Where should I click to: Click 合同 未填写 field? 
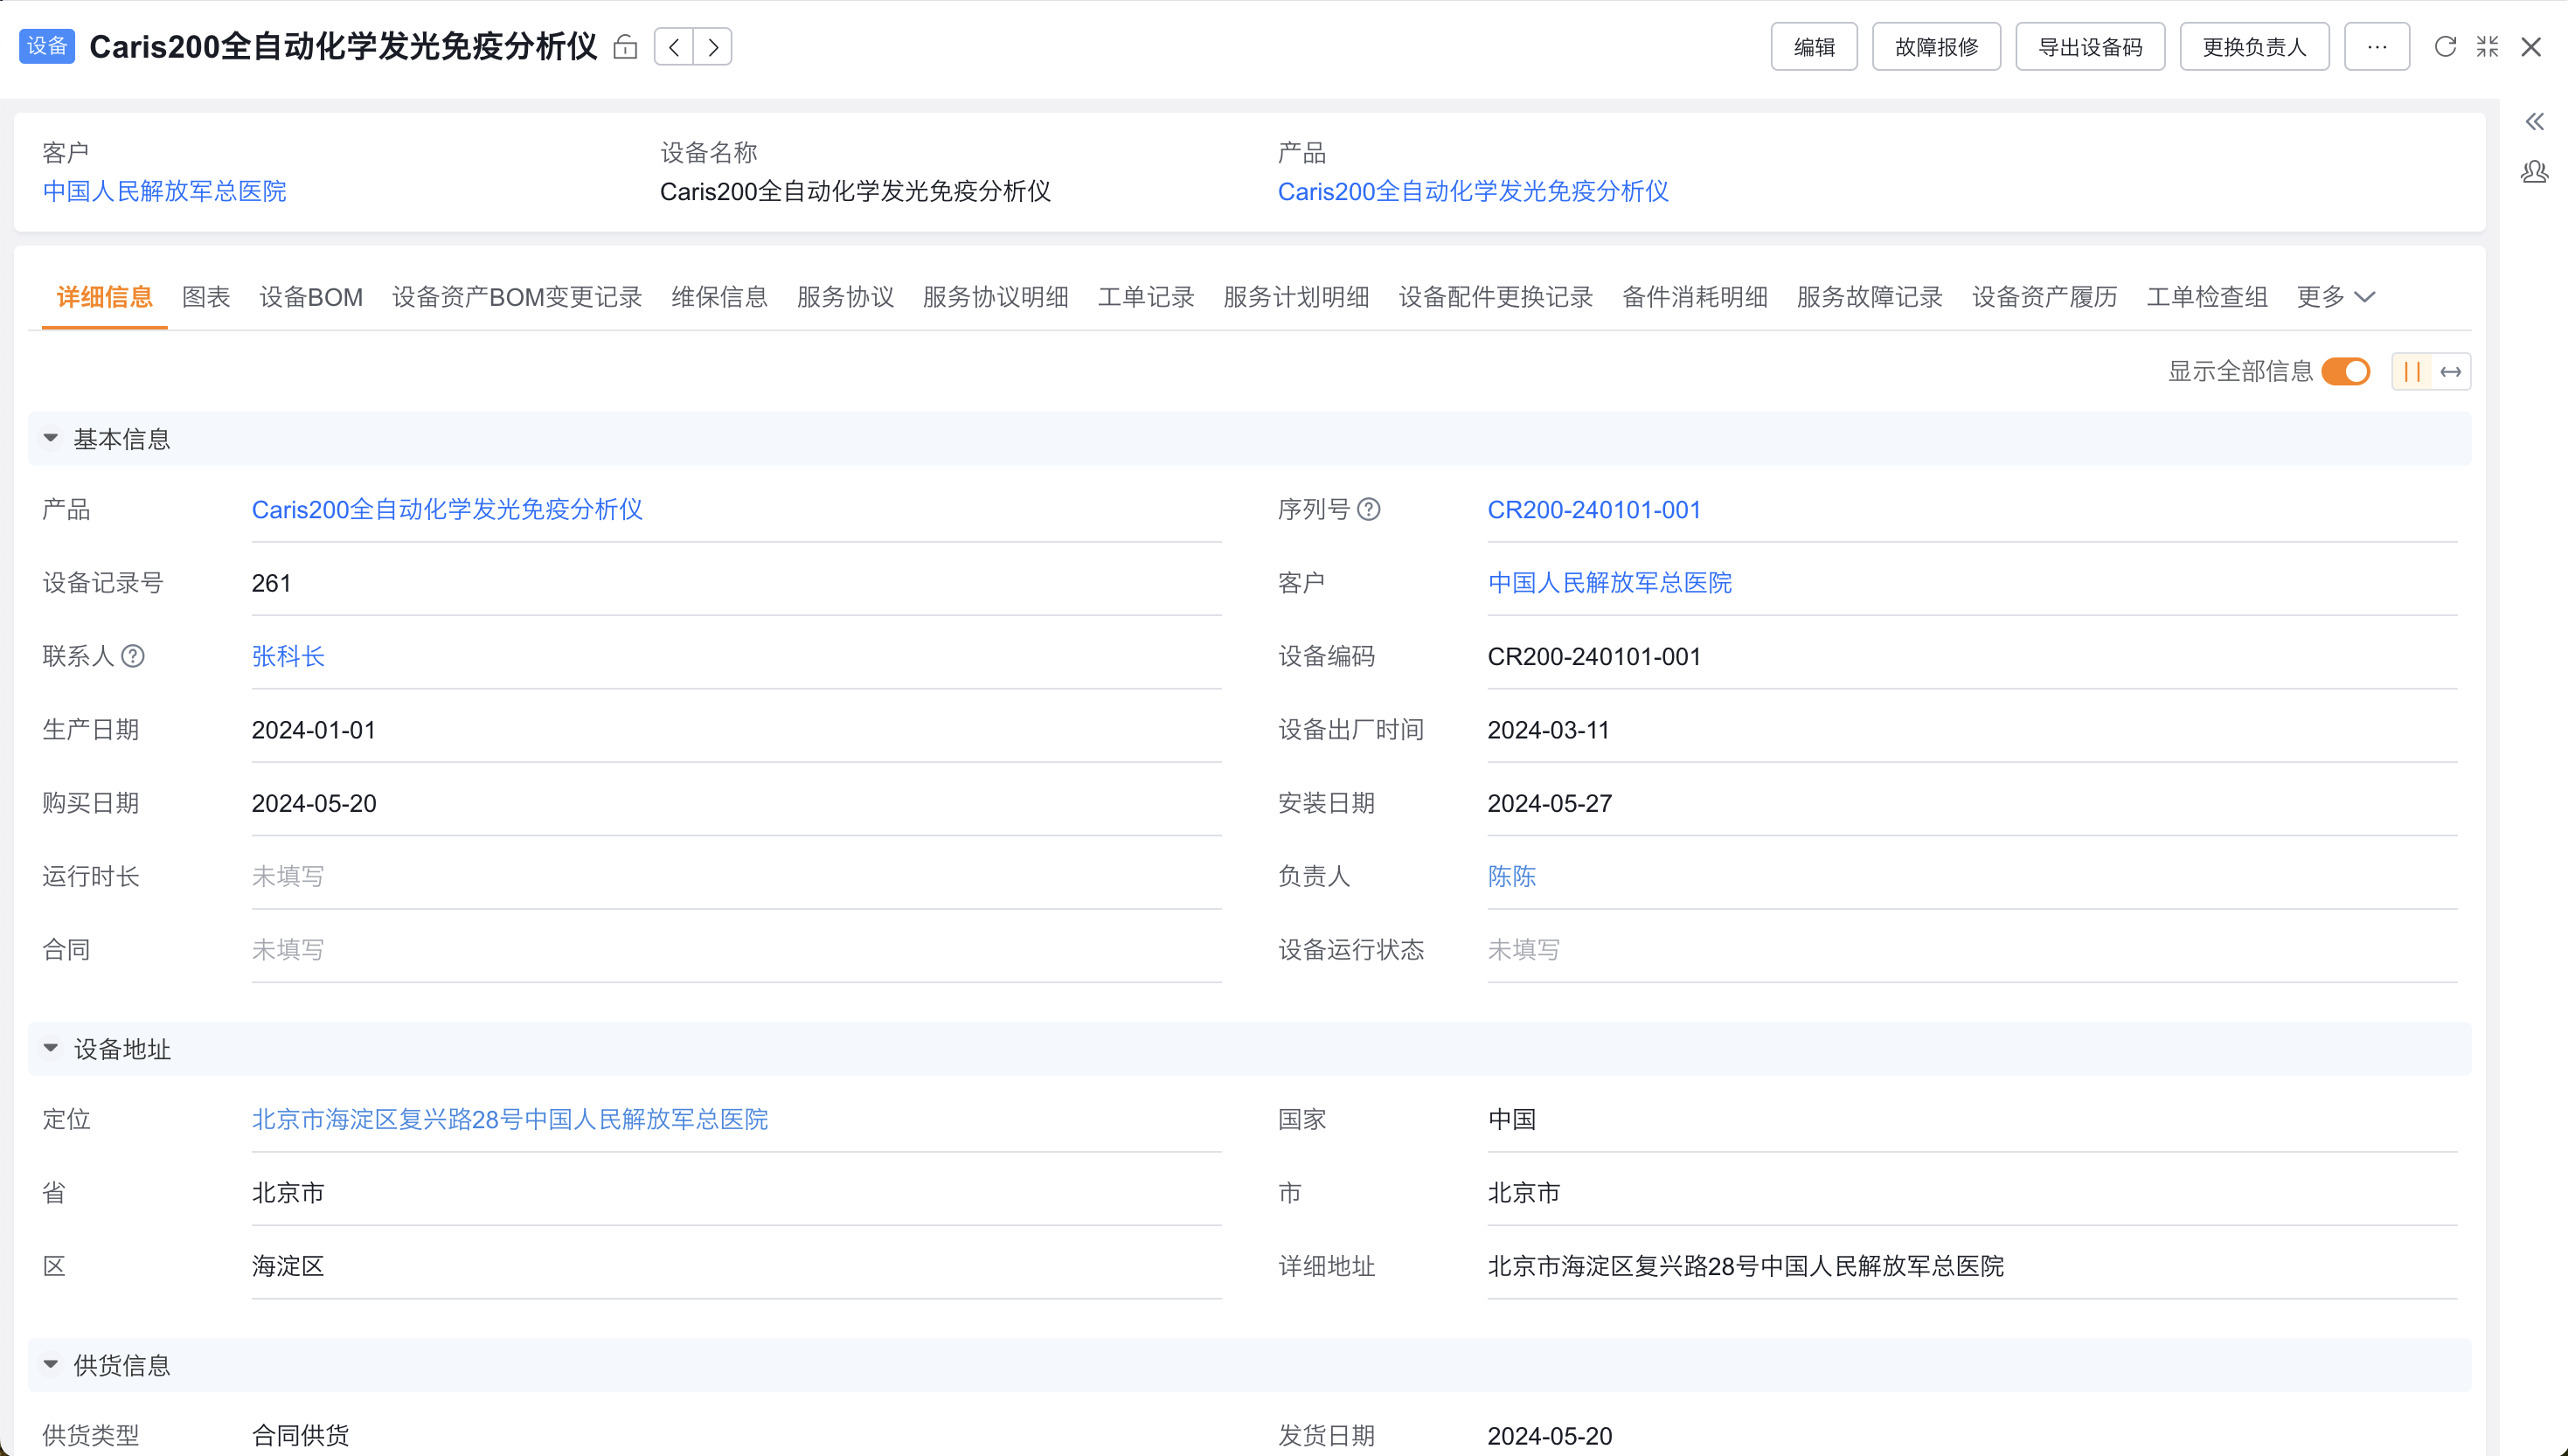click(x=736, y=950)
